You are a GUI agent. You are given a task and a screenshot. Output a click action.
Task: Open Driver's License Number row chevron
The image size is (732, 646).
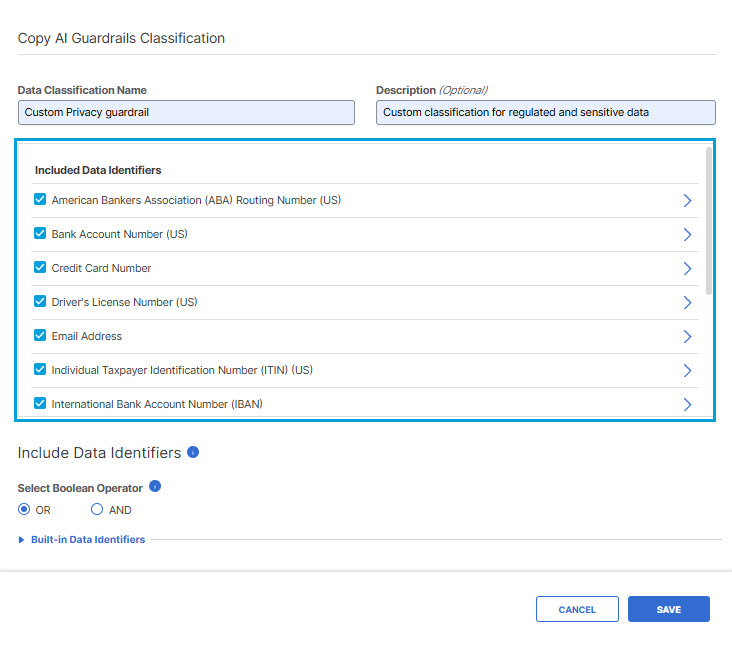[687, 302]
